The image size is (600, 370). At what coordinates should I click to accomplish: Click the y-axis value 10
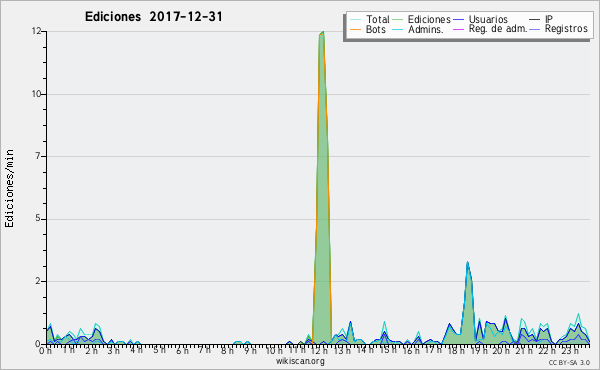(36, 94)
